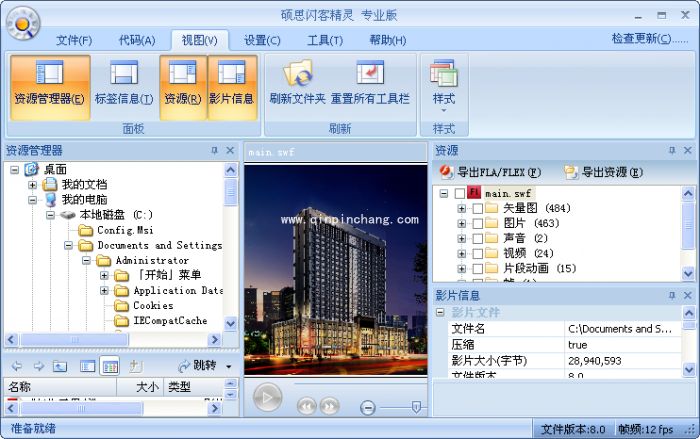Collapse the 桌面 tree node
The height and width of the screenshot is (439, 700).
click(x=14, y=170)
